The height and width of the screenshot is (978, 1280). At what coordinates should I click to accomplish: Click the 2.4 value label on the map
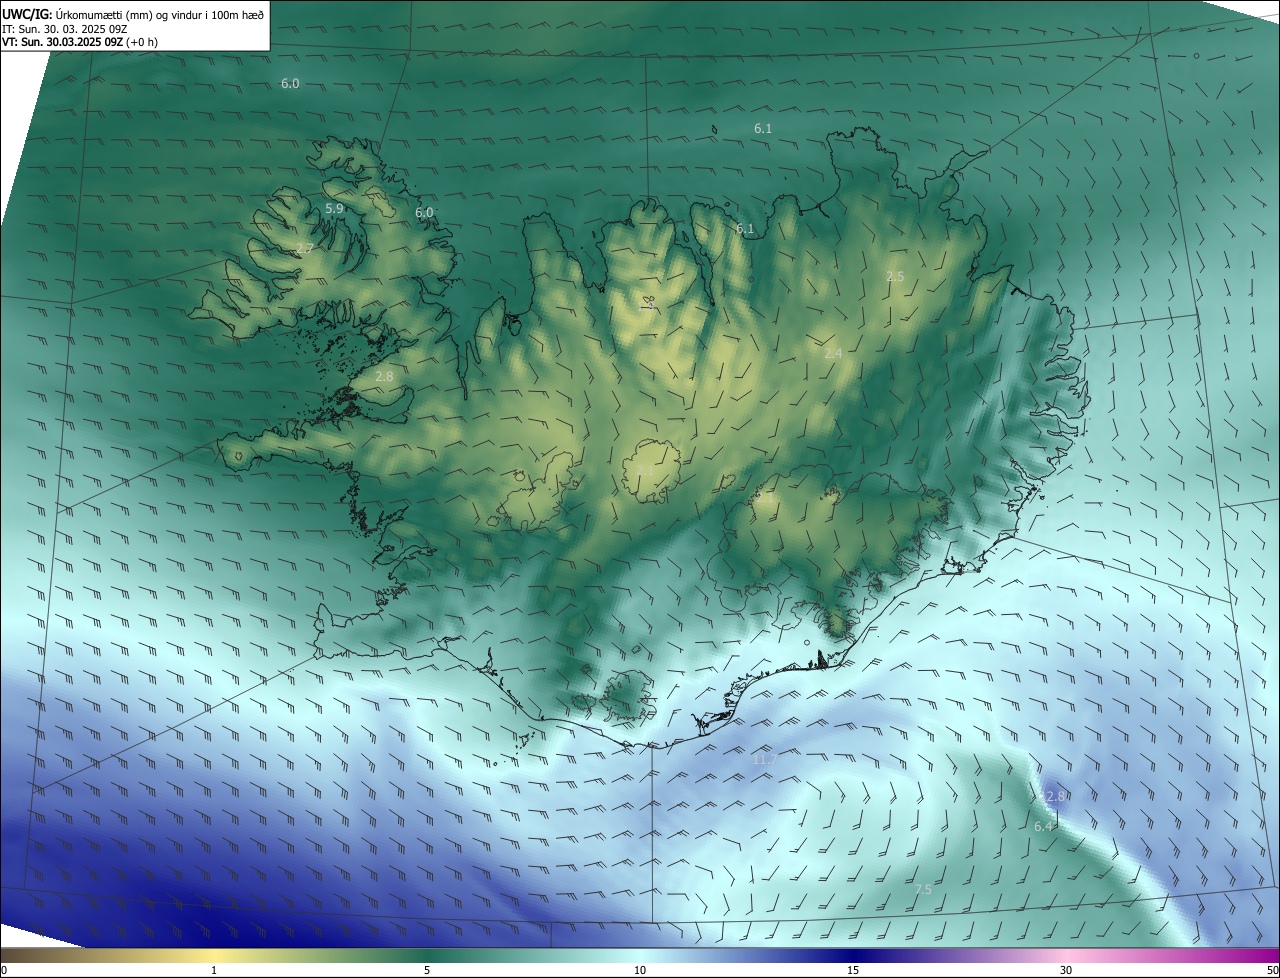tap(833, 353)
